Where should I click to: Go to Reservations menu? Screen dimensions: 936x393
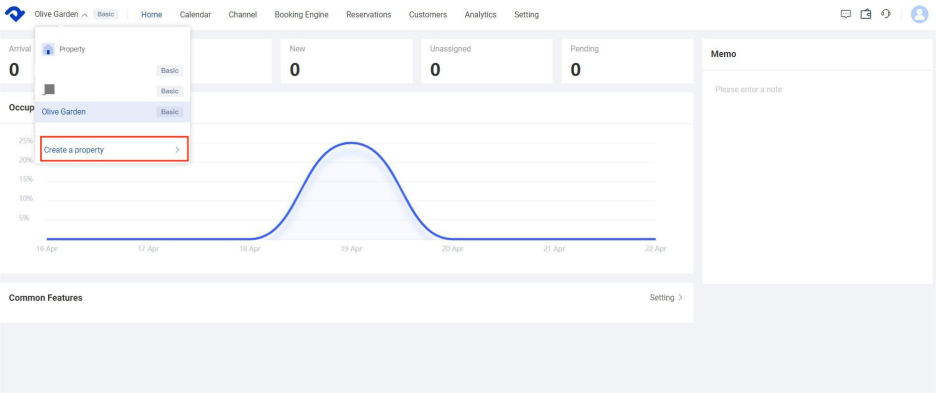coord(369,14)
